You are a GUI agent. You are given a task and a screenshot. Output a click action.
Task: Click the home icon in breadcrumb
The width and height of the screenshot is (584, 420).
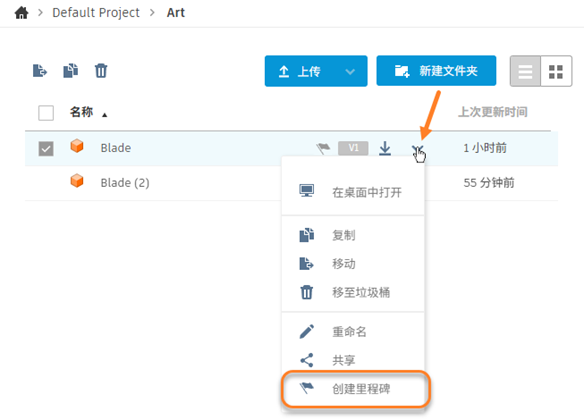pos(21,13)
